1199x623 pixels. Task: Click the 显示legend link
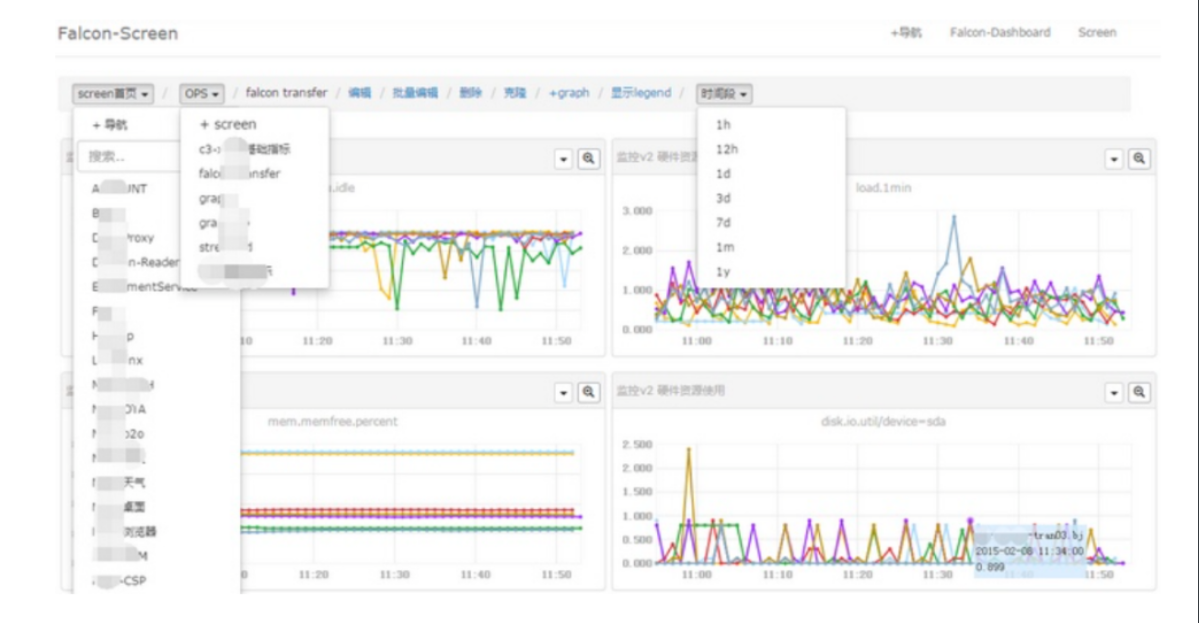(x=641, y=92)
